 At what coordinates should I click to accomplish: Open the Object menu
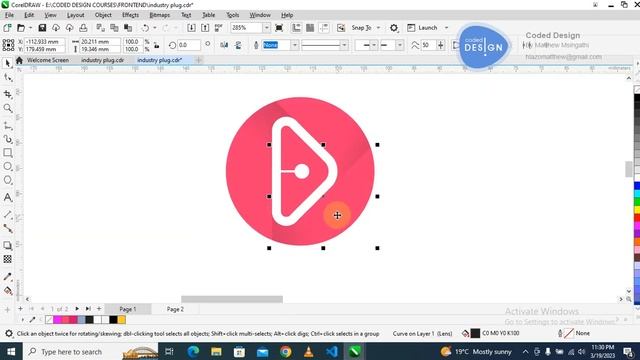pos(103,15)
